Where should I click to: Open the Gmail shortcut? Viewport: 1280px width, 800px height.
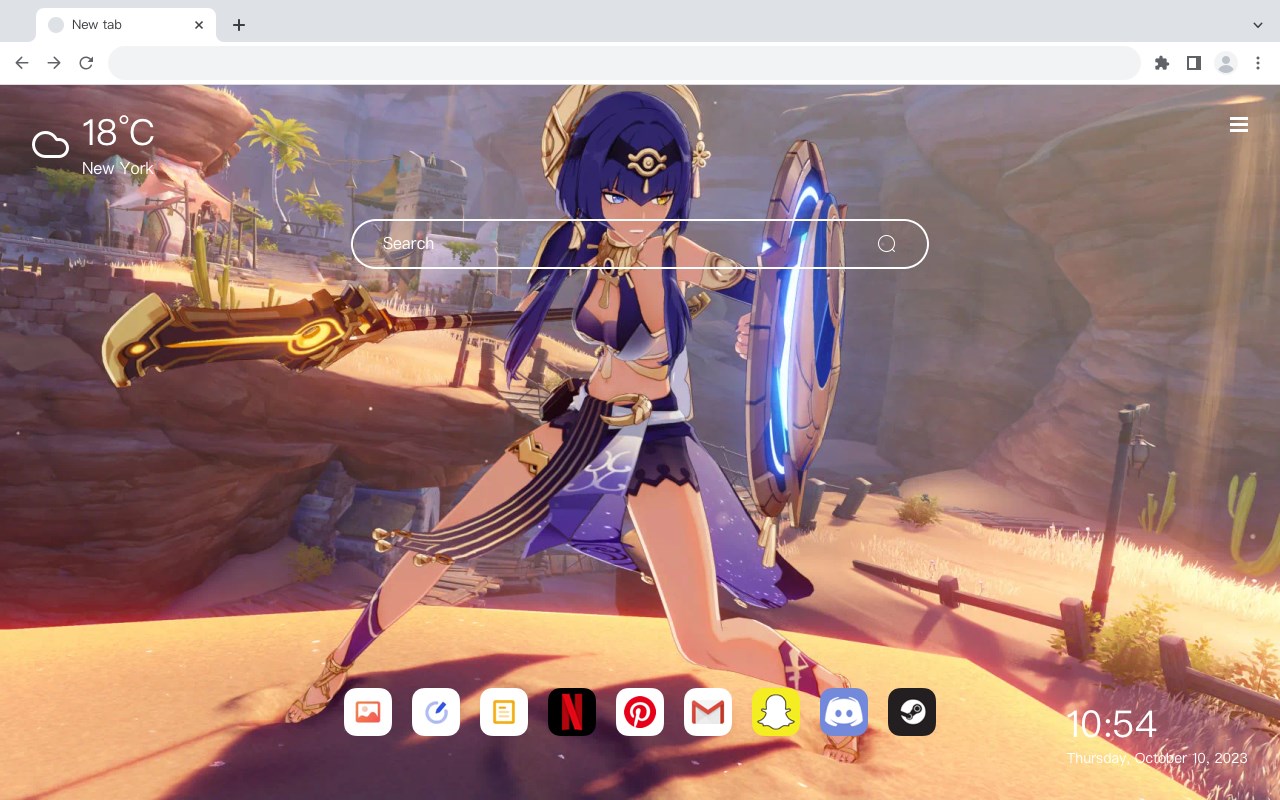pyautogui.click(x=708, y=712)
